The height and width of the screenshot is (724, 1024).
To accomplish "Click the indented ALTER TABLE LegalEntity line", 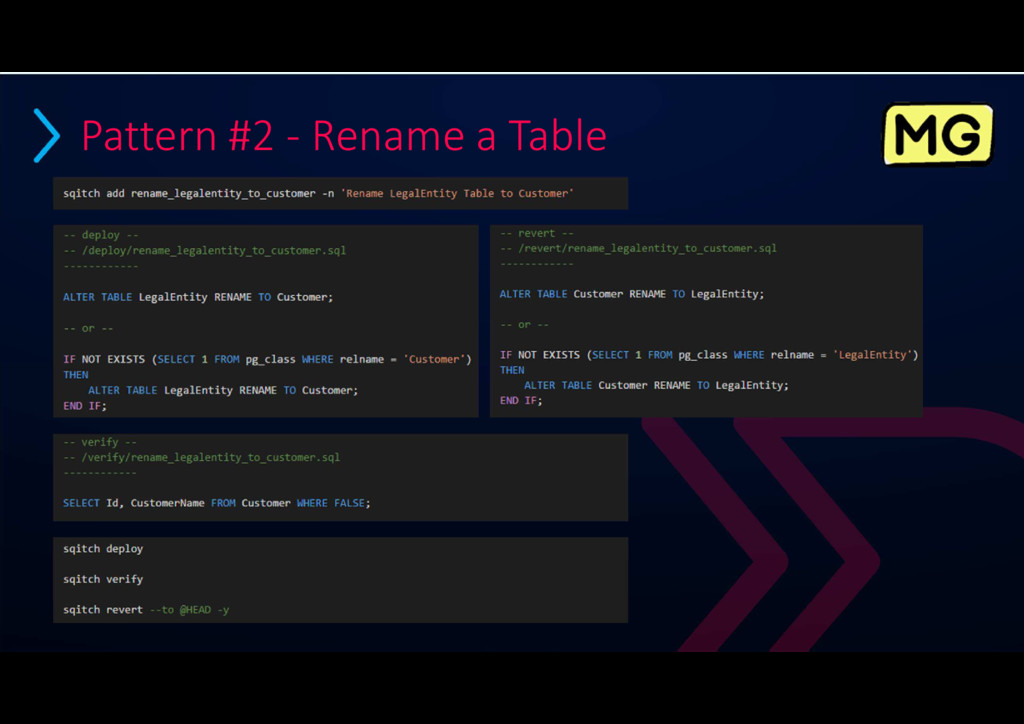I will (x=223, y=390).
